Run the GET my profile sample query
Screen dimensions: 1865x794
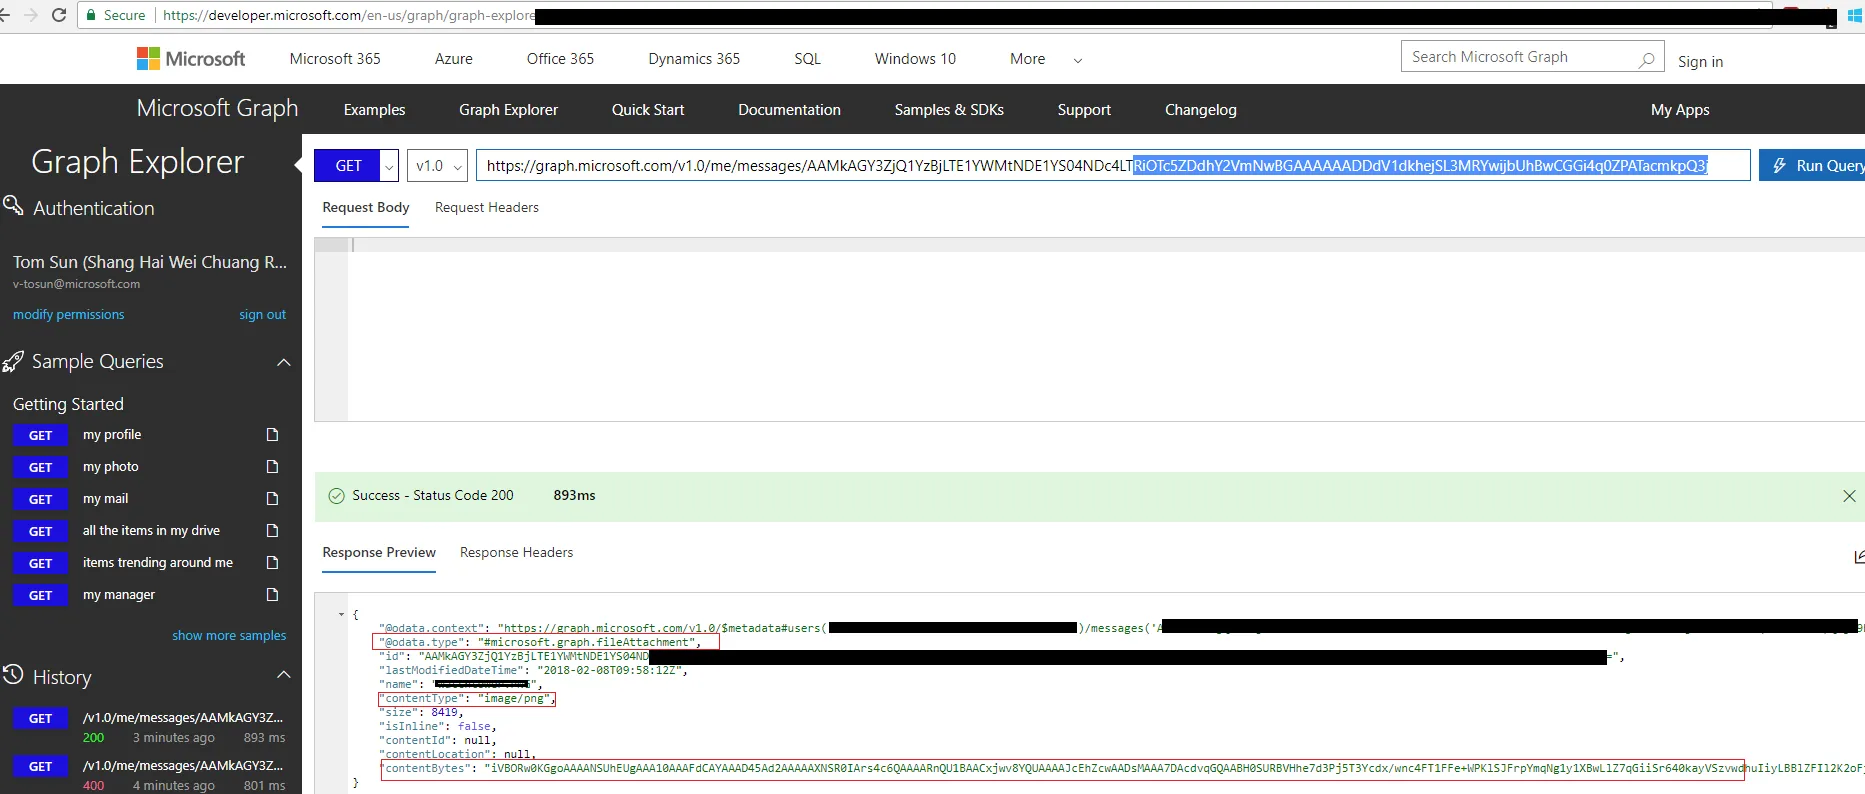point(41,435)
